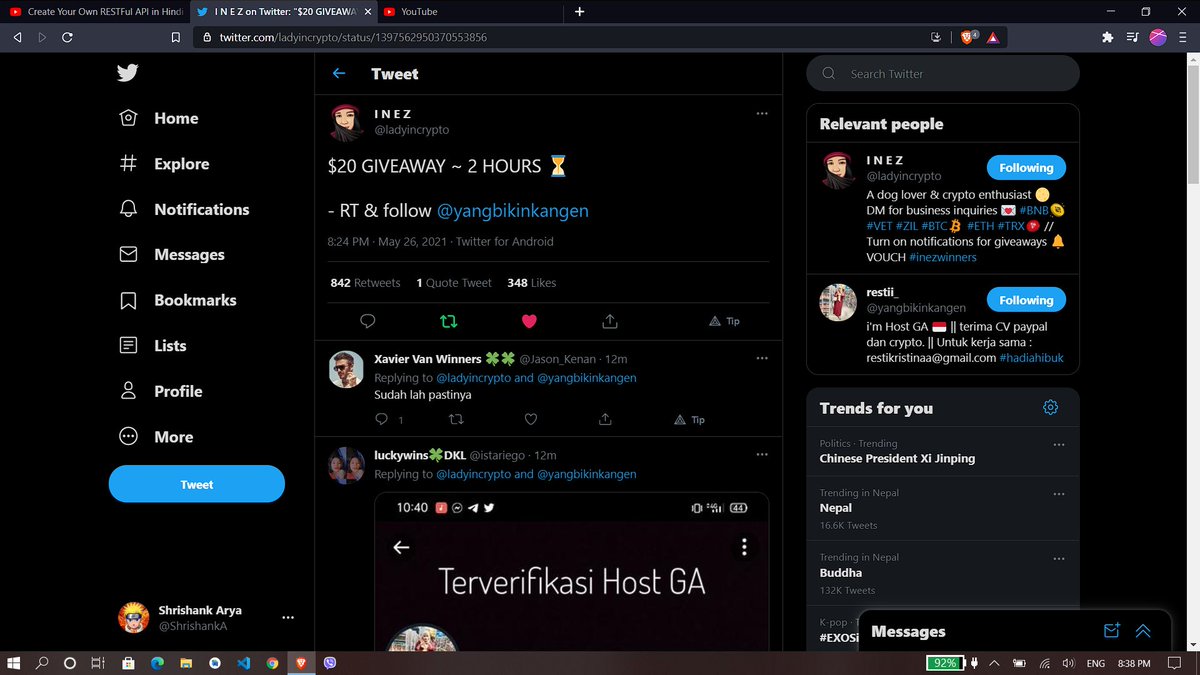
Task: Open luckywins DKL profile avatar
Action: (346, 466)
